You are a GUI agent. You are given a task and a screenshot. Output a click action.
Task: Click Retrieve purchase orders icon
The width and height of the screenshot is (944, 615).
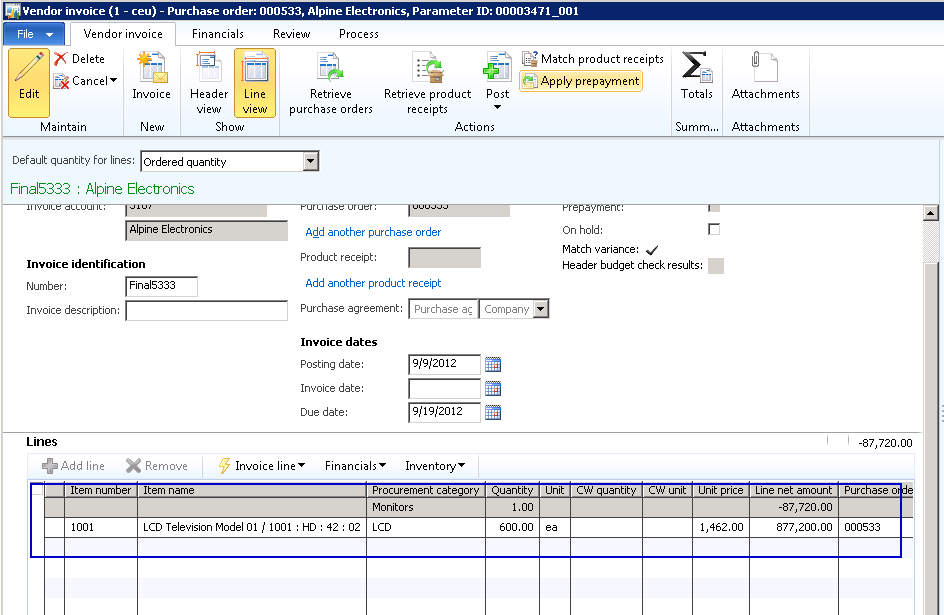[330, 69]
